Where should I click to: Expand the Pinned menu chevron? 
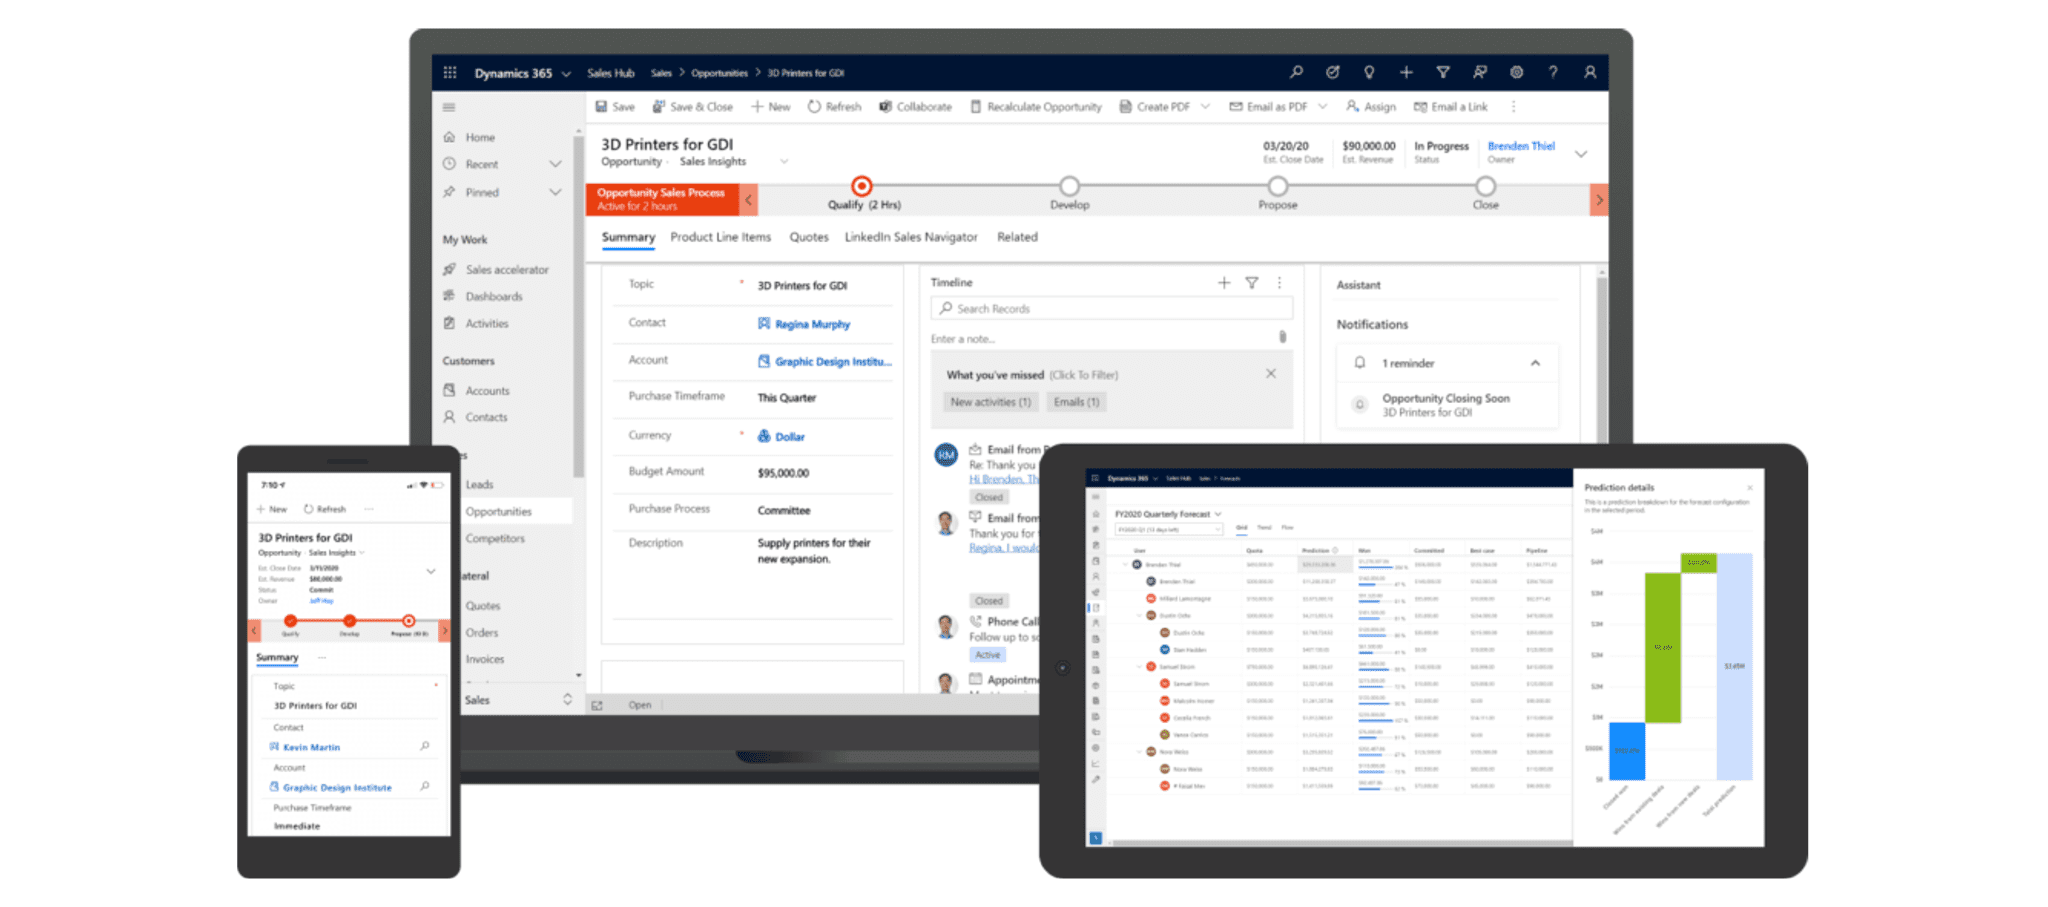coord(555,192)
